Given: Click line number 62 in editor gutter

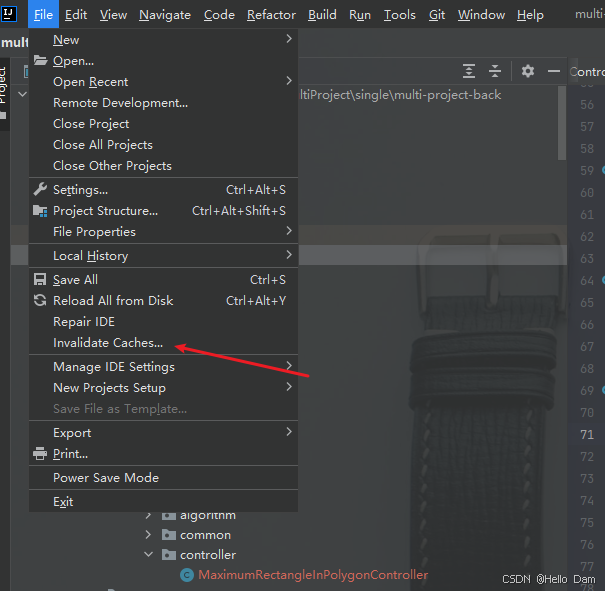Looking at the screenshot, I should (x=587, y=236).
